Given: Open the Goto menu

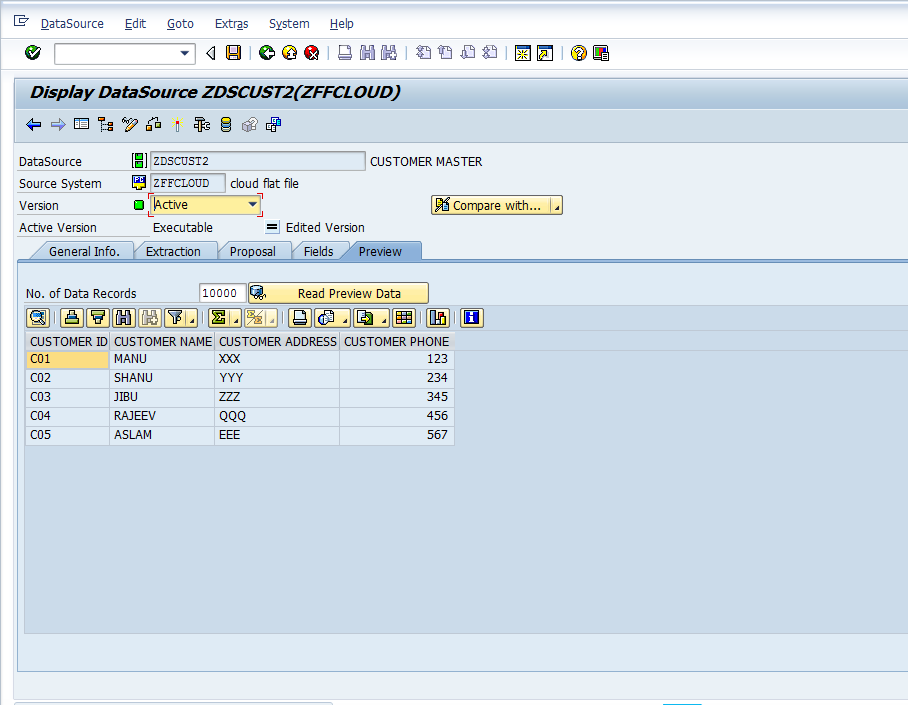Looking at the screenshot, I should click(x=182, y=23).
